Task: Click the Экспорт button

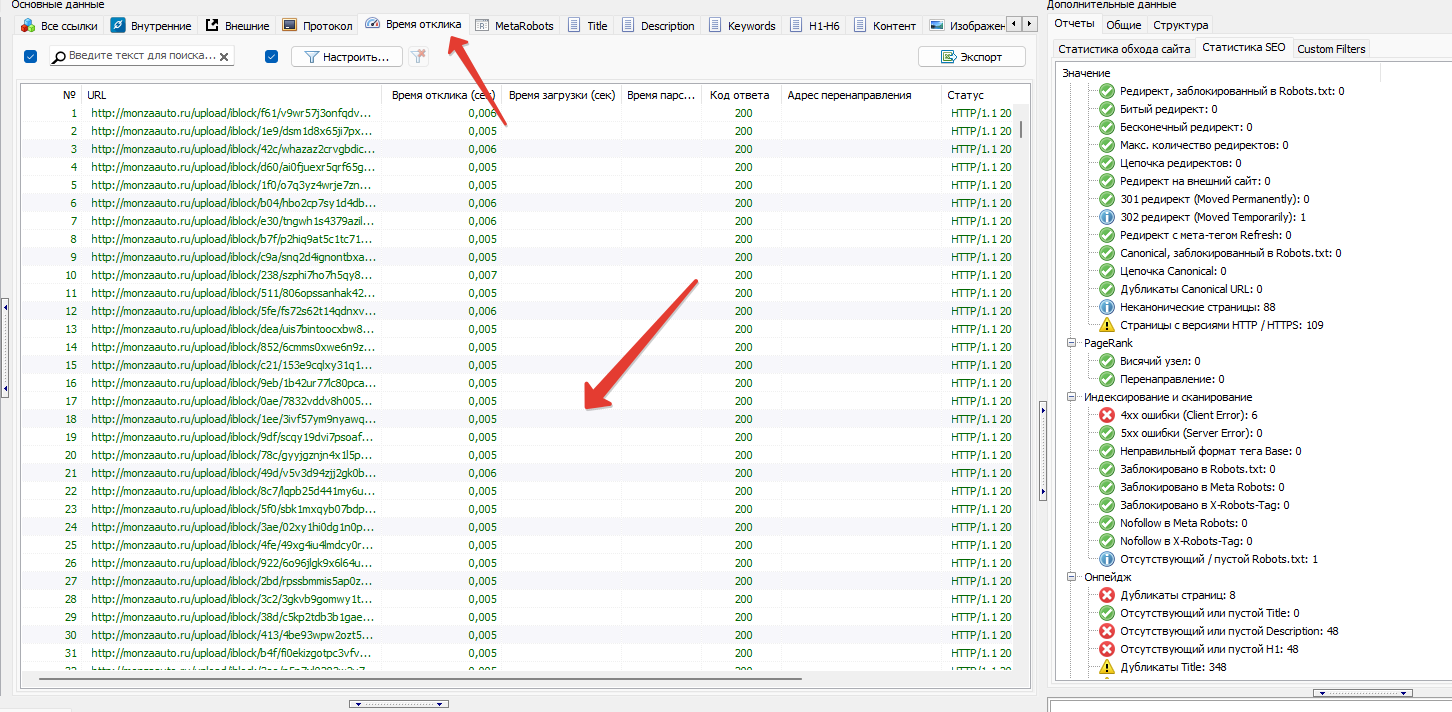Action: coord(971,57)
